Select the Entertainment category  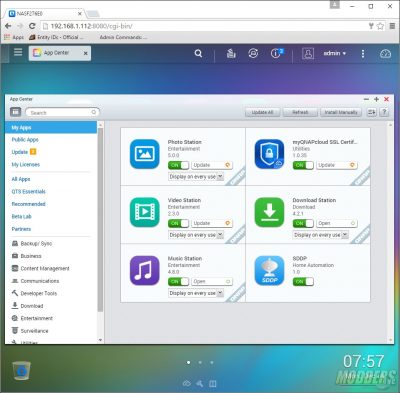pyautogui.click(x=36, y=318)
